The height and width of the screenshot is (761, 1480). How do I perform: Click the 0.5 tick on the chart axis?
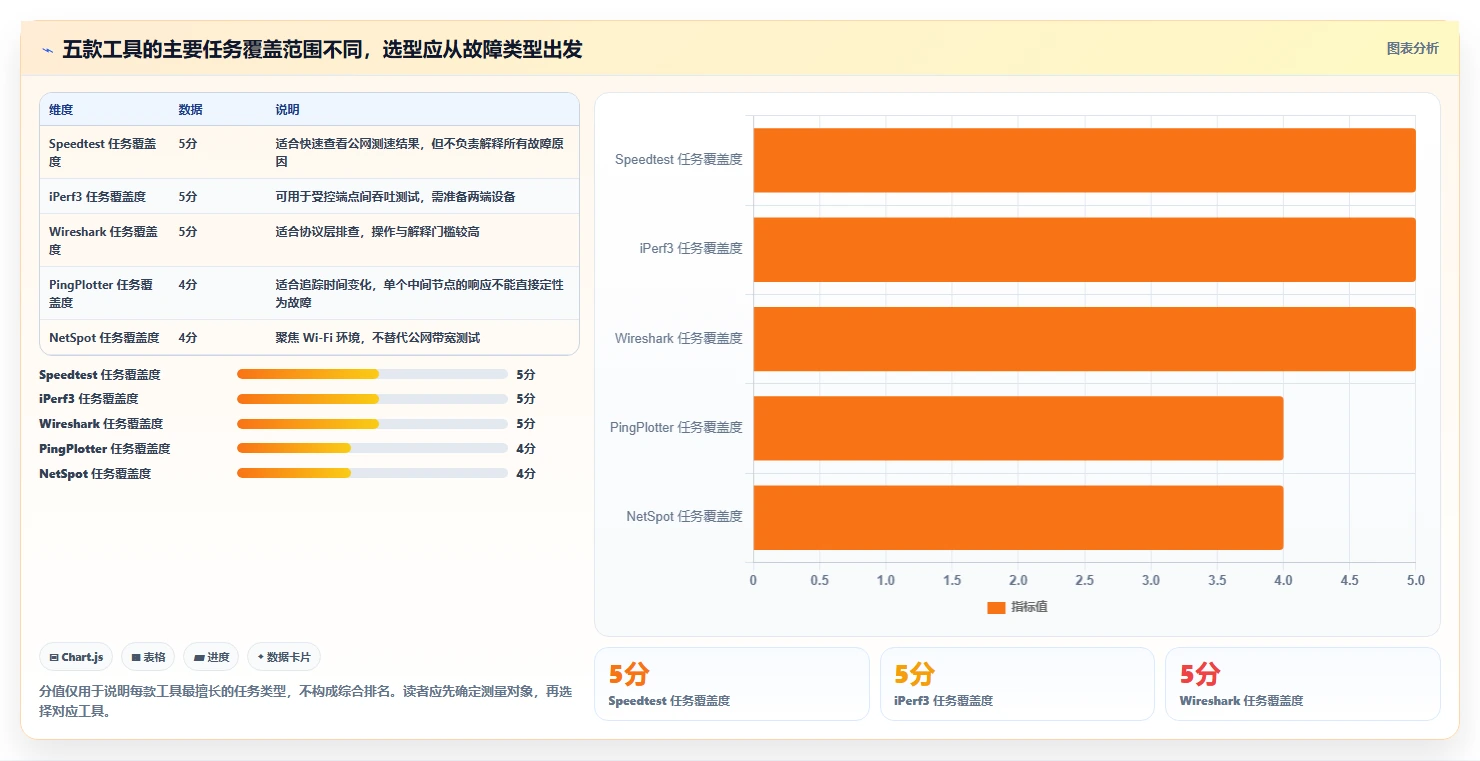tap(820, 580)
